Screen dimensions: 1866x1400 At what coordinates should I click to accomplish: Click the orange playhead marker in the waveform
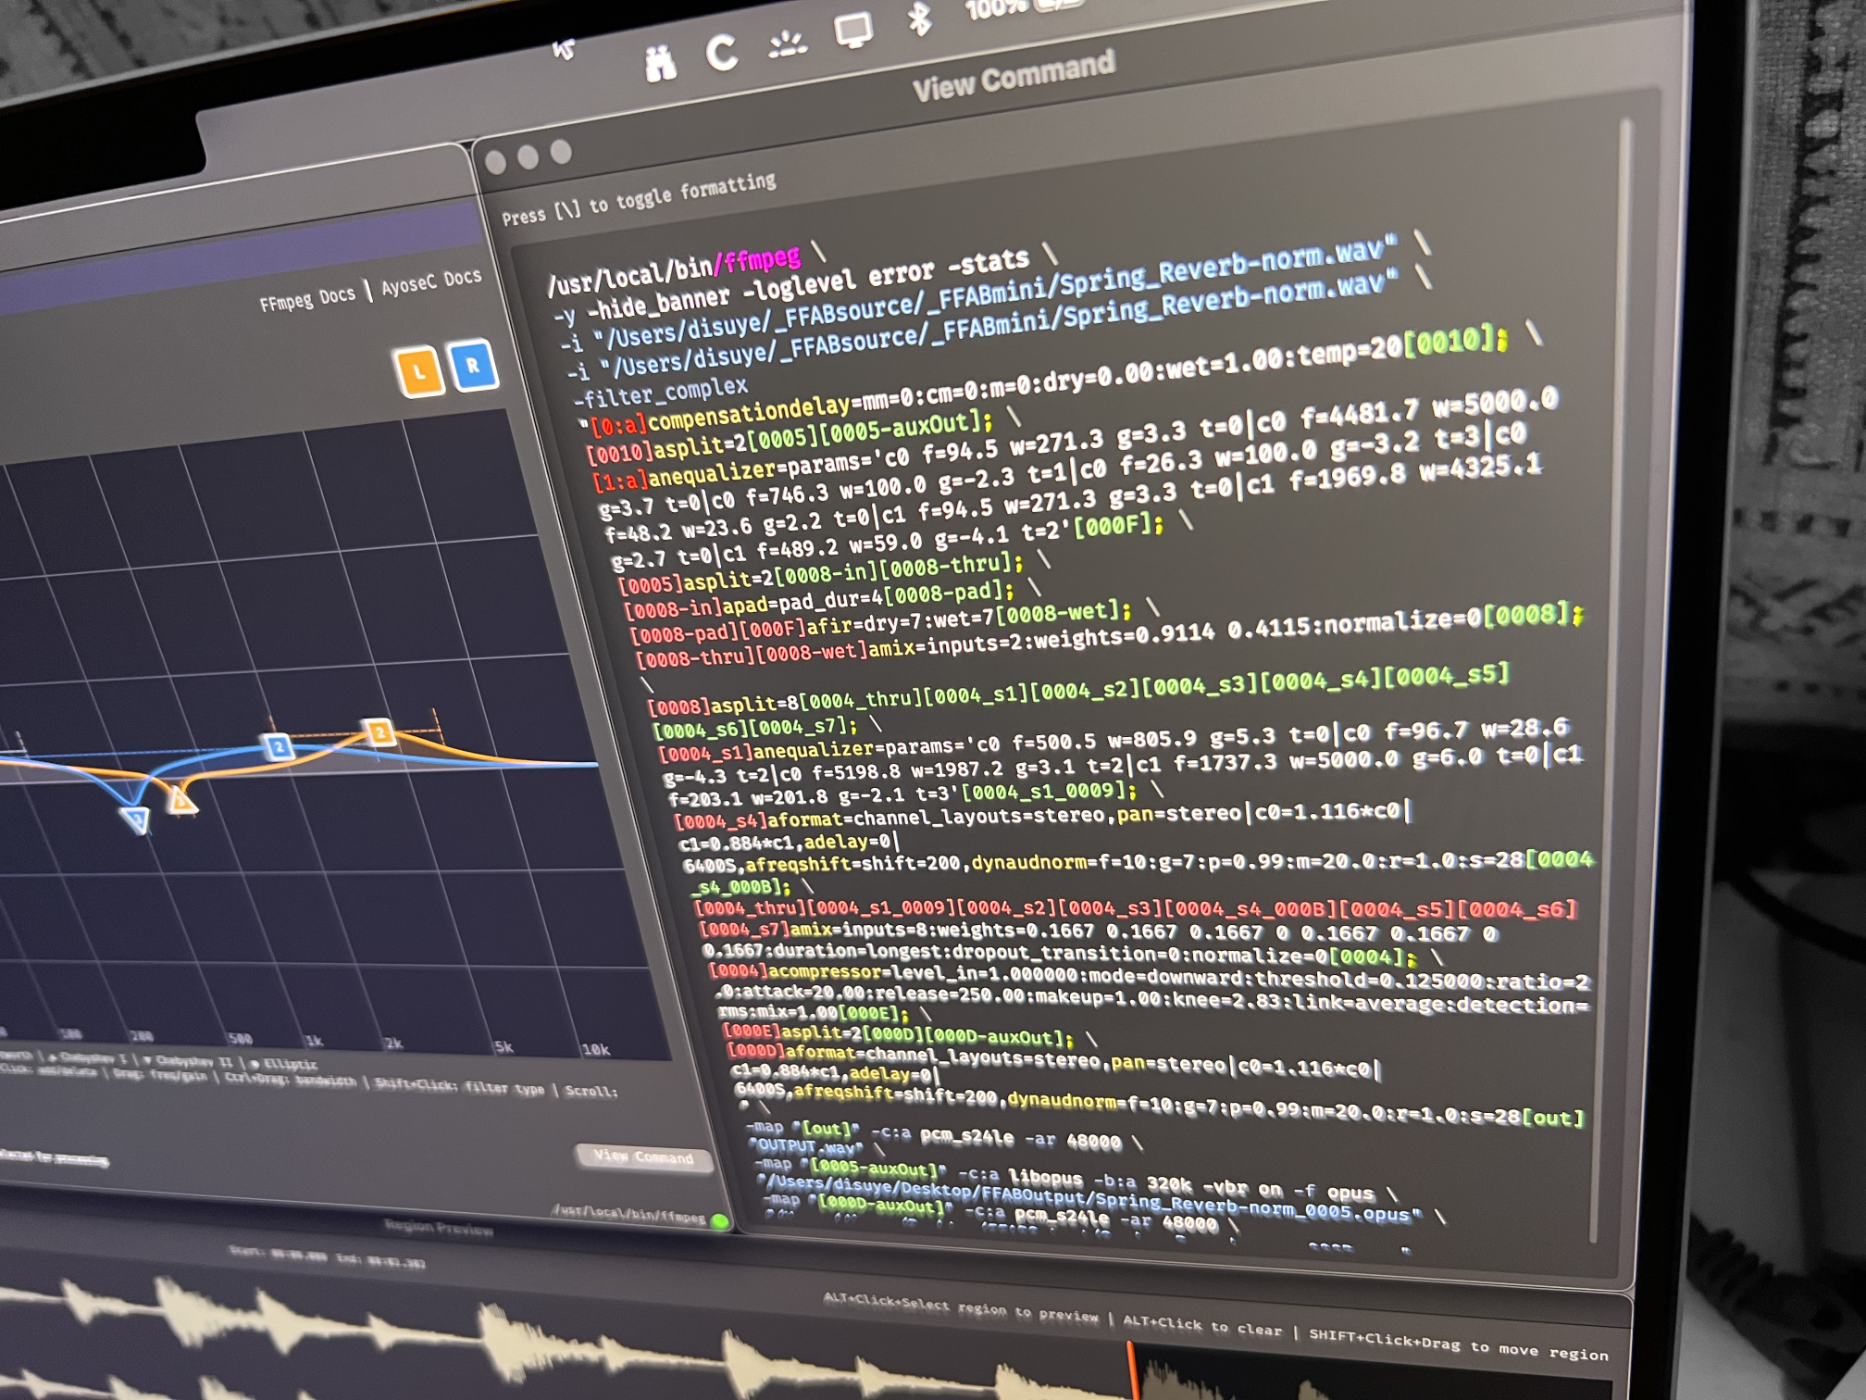(x=1132, y=1370)
